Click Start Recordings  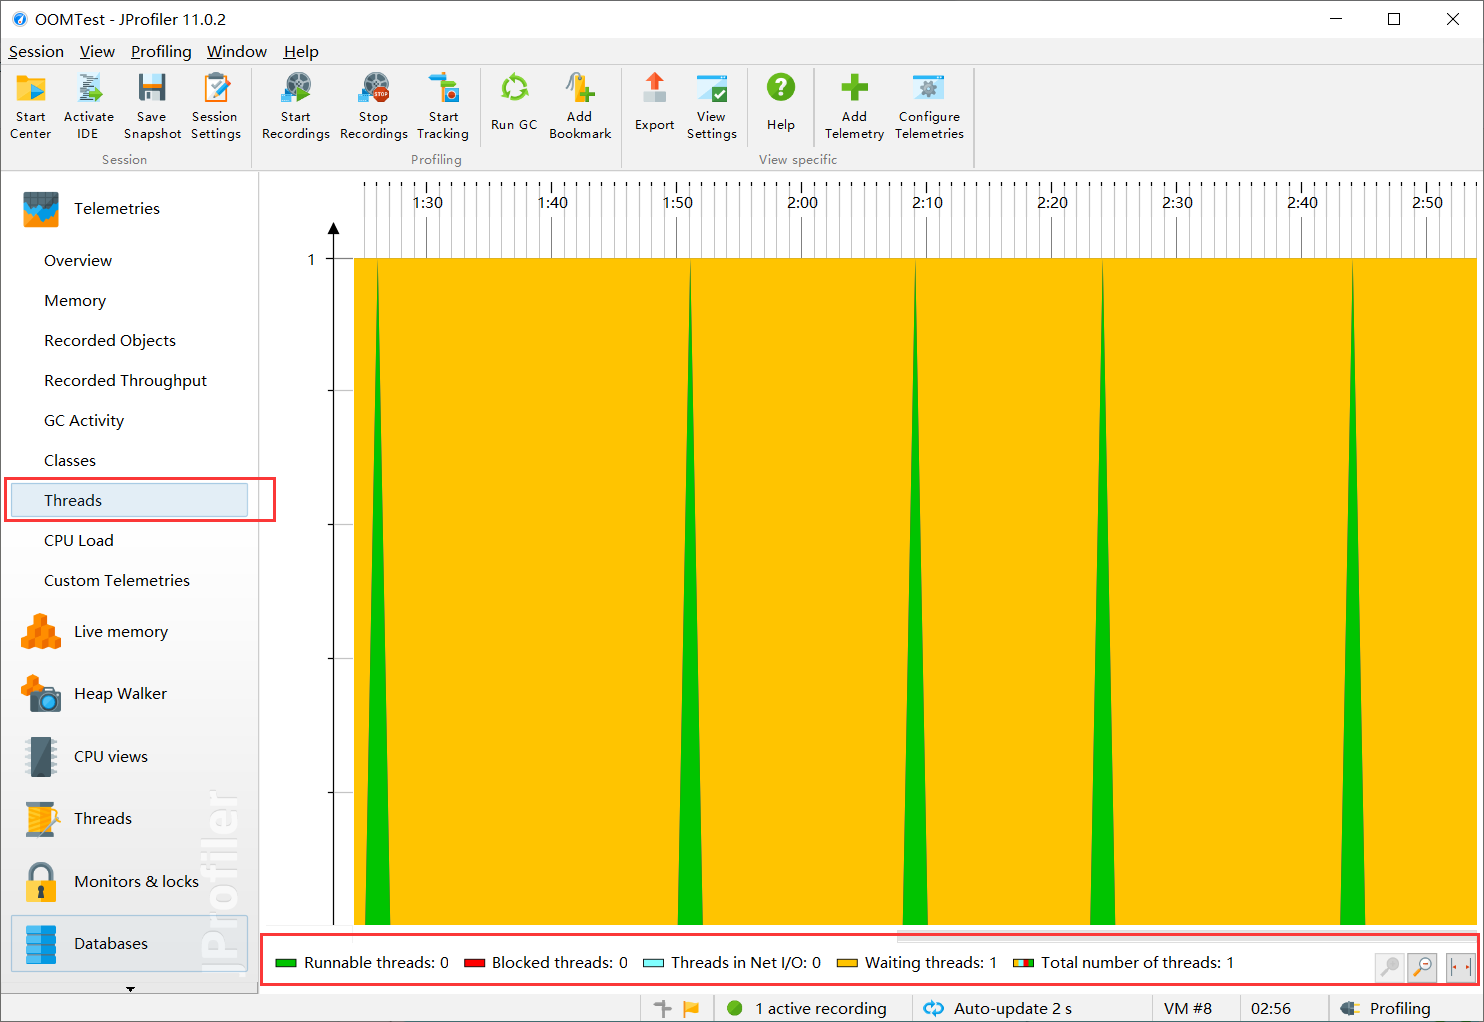[x=296, y=106]
